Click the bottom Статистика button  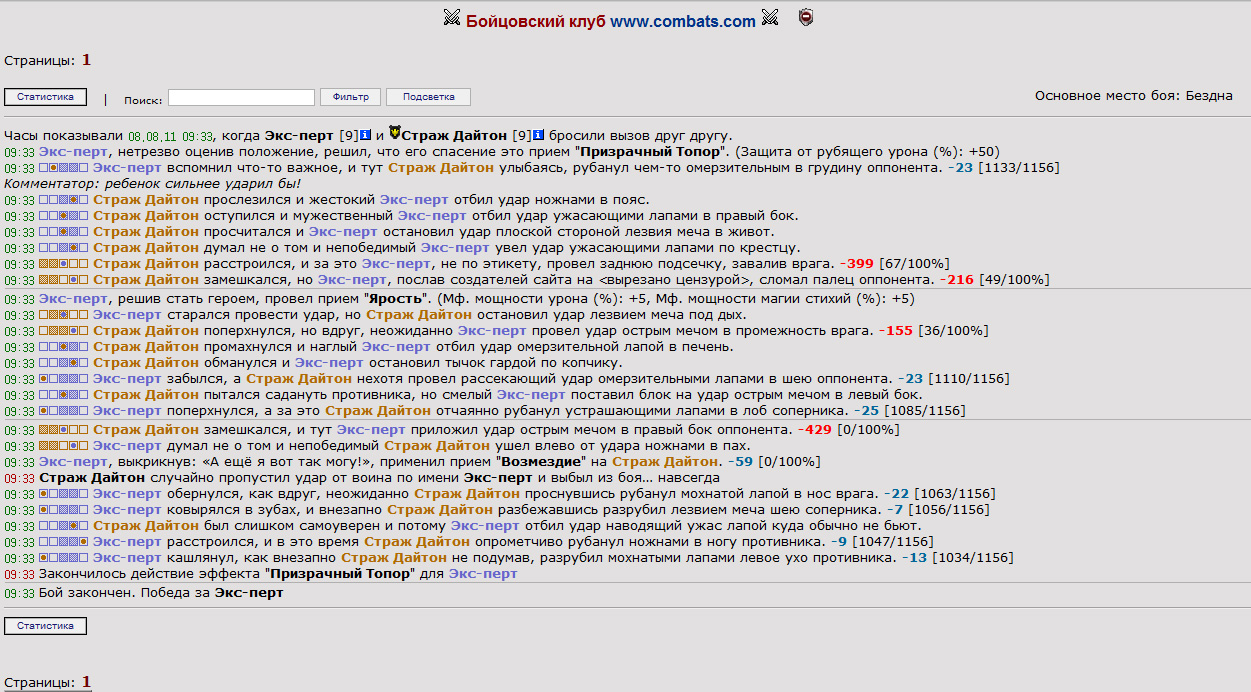[45, 626]
